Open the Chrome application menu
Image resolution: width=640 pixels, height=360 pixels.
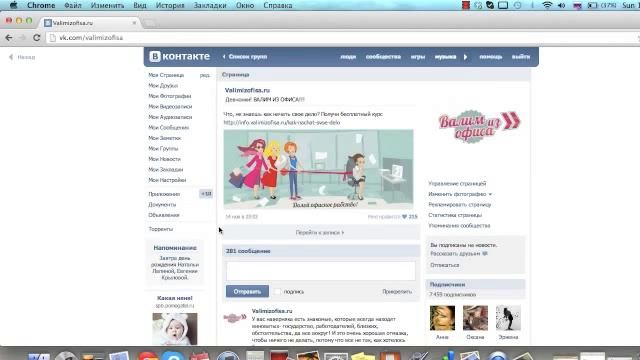point(41,5)
